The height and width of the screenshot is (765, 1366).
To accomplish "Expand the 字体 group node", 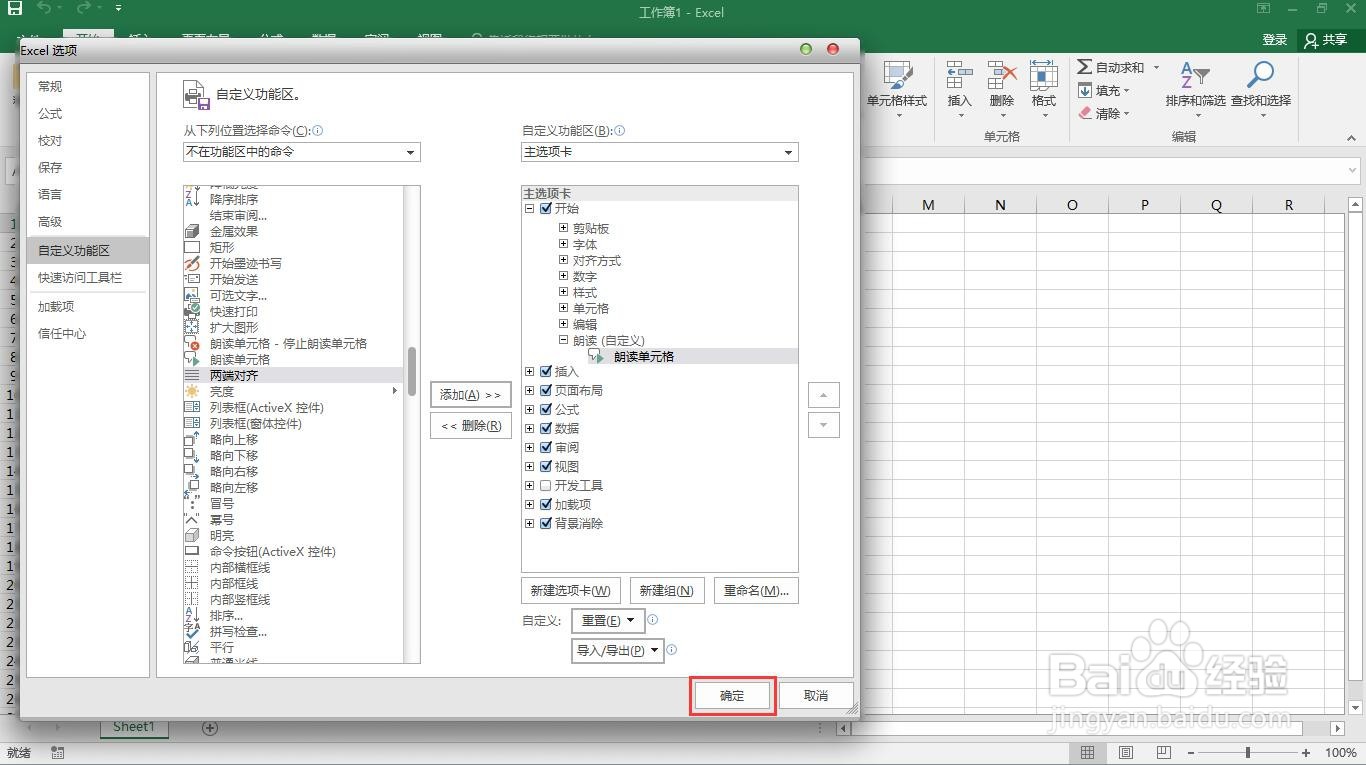I will 564,244.
